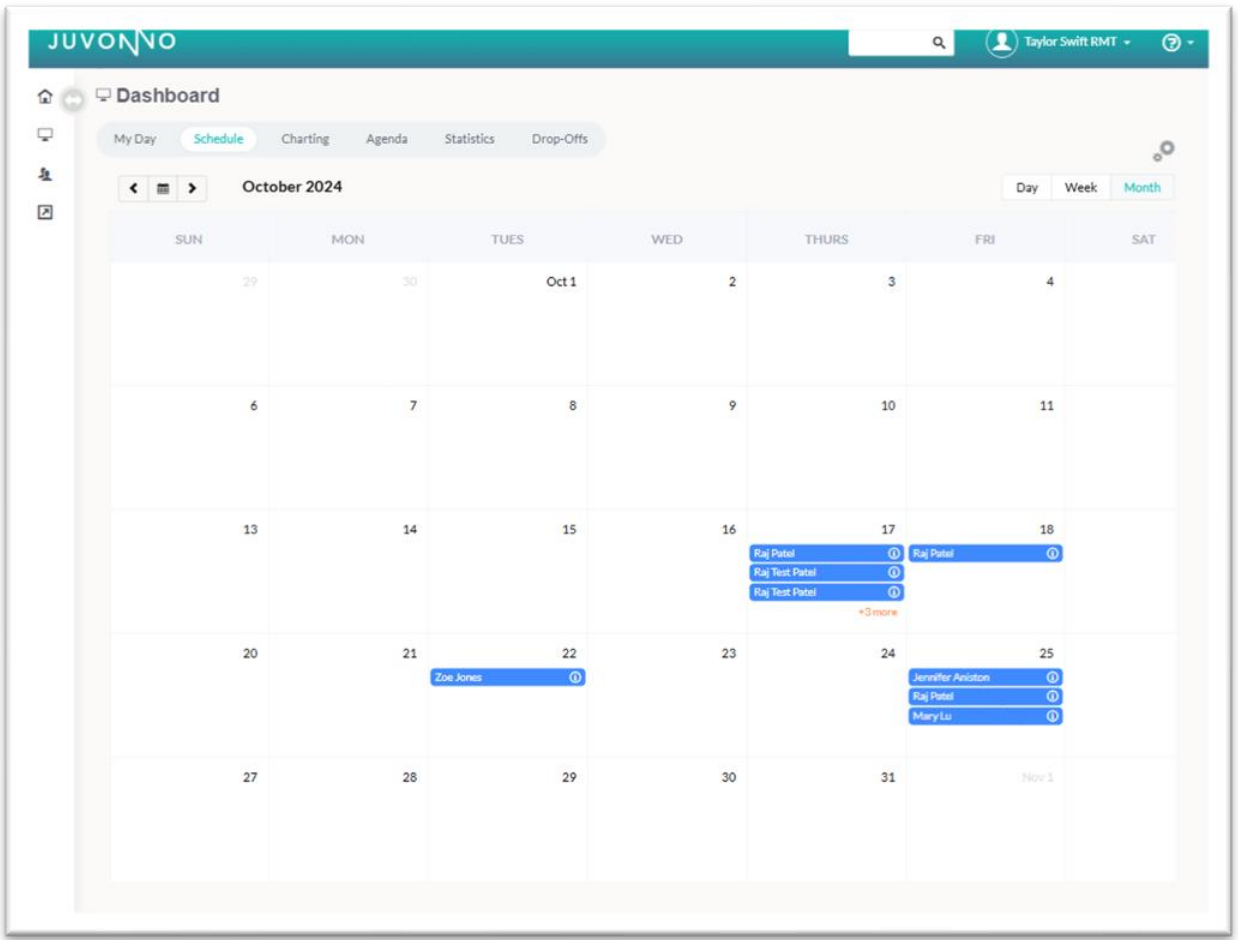Open the settings gears icon
The width and height of the screenshot is (1238, 940).
1162,148
